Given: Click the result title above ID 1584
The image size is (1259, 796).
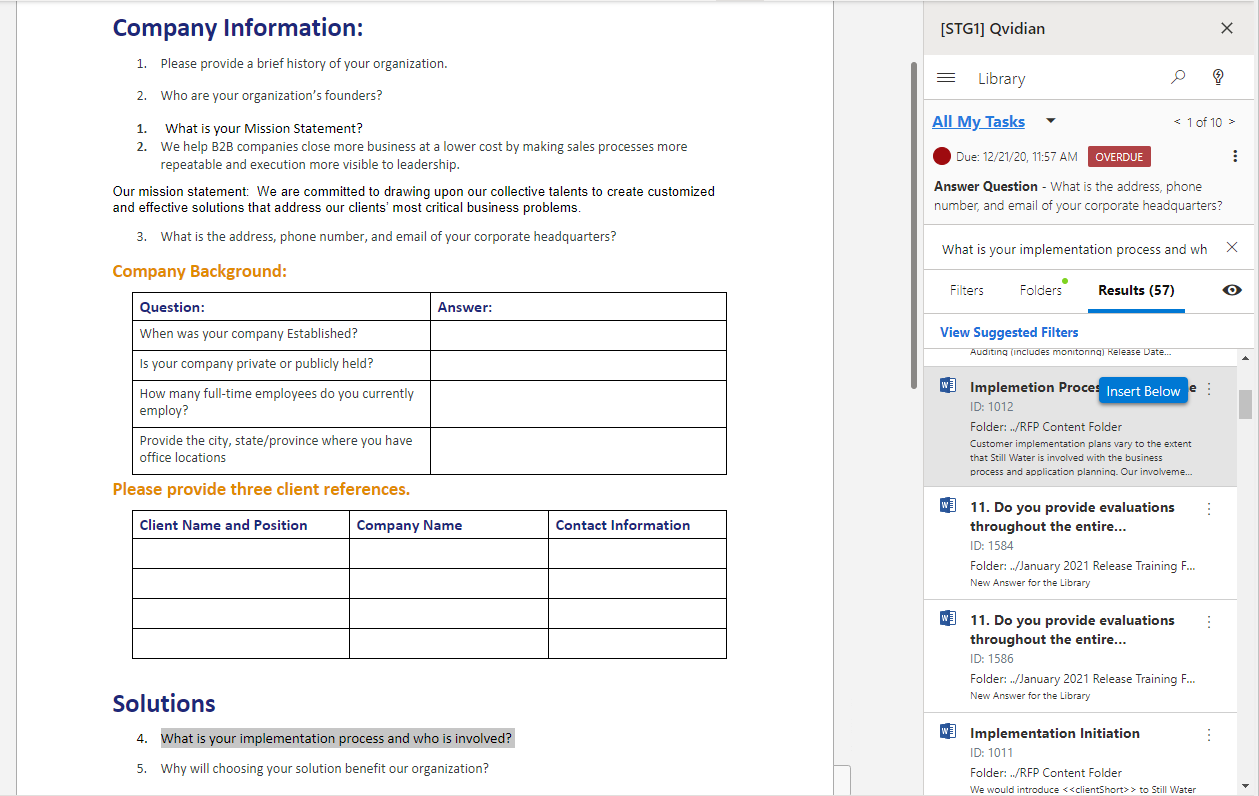Looking at the screenshot, I should (1072, 516).
